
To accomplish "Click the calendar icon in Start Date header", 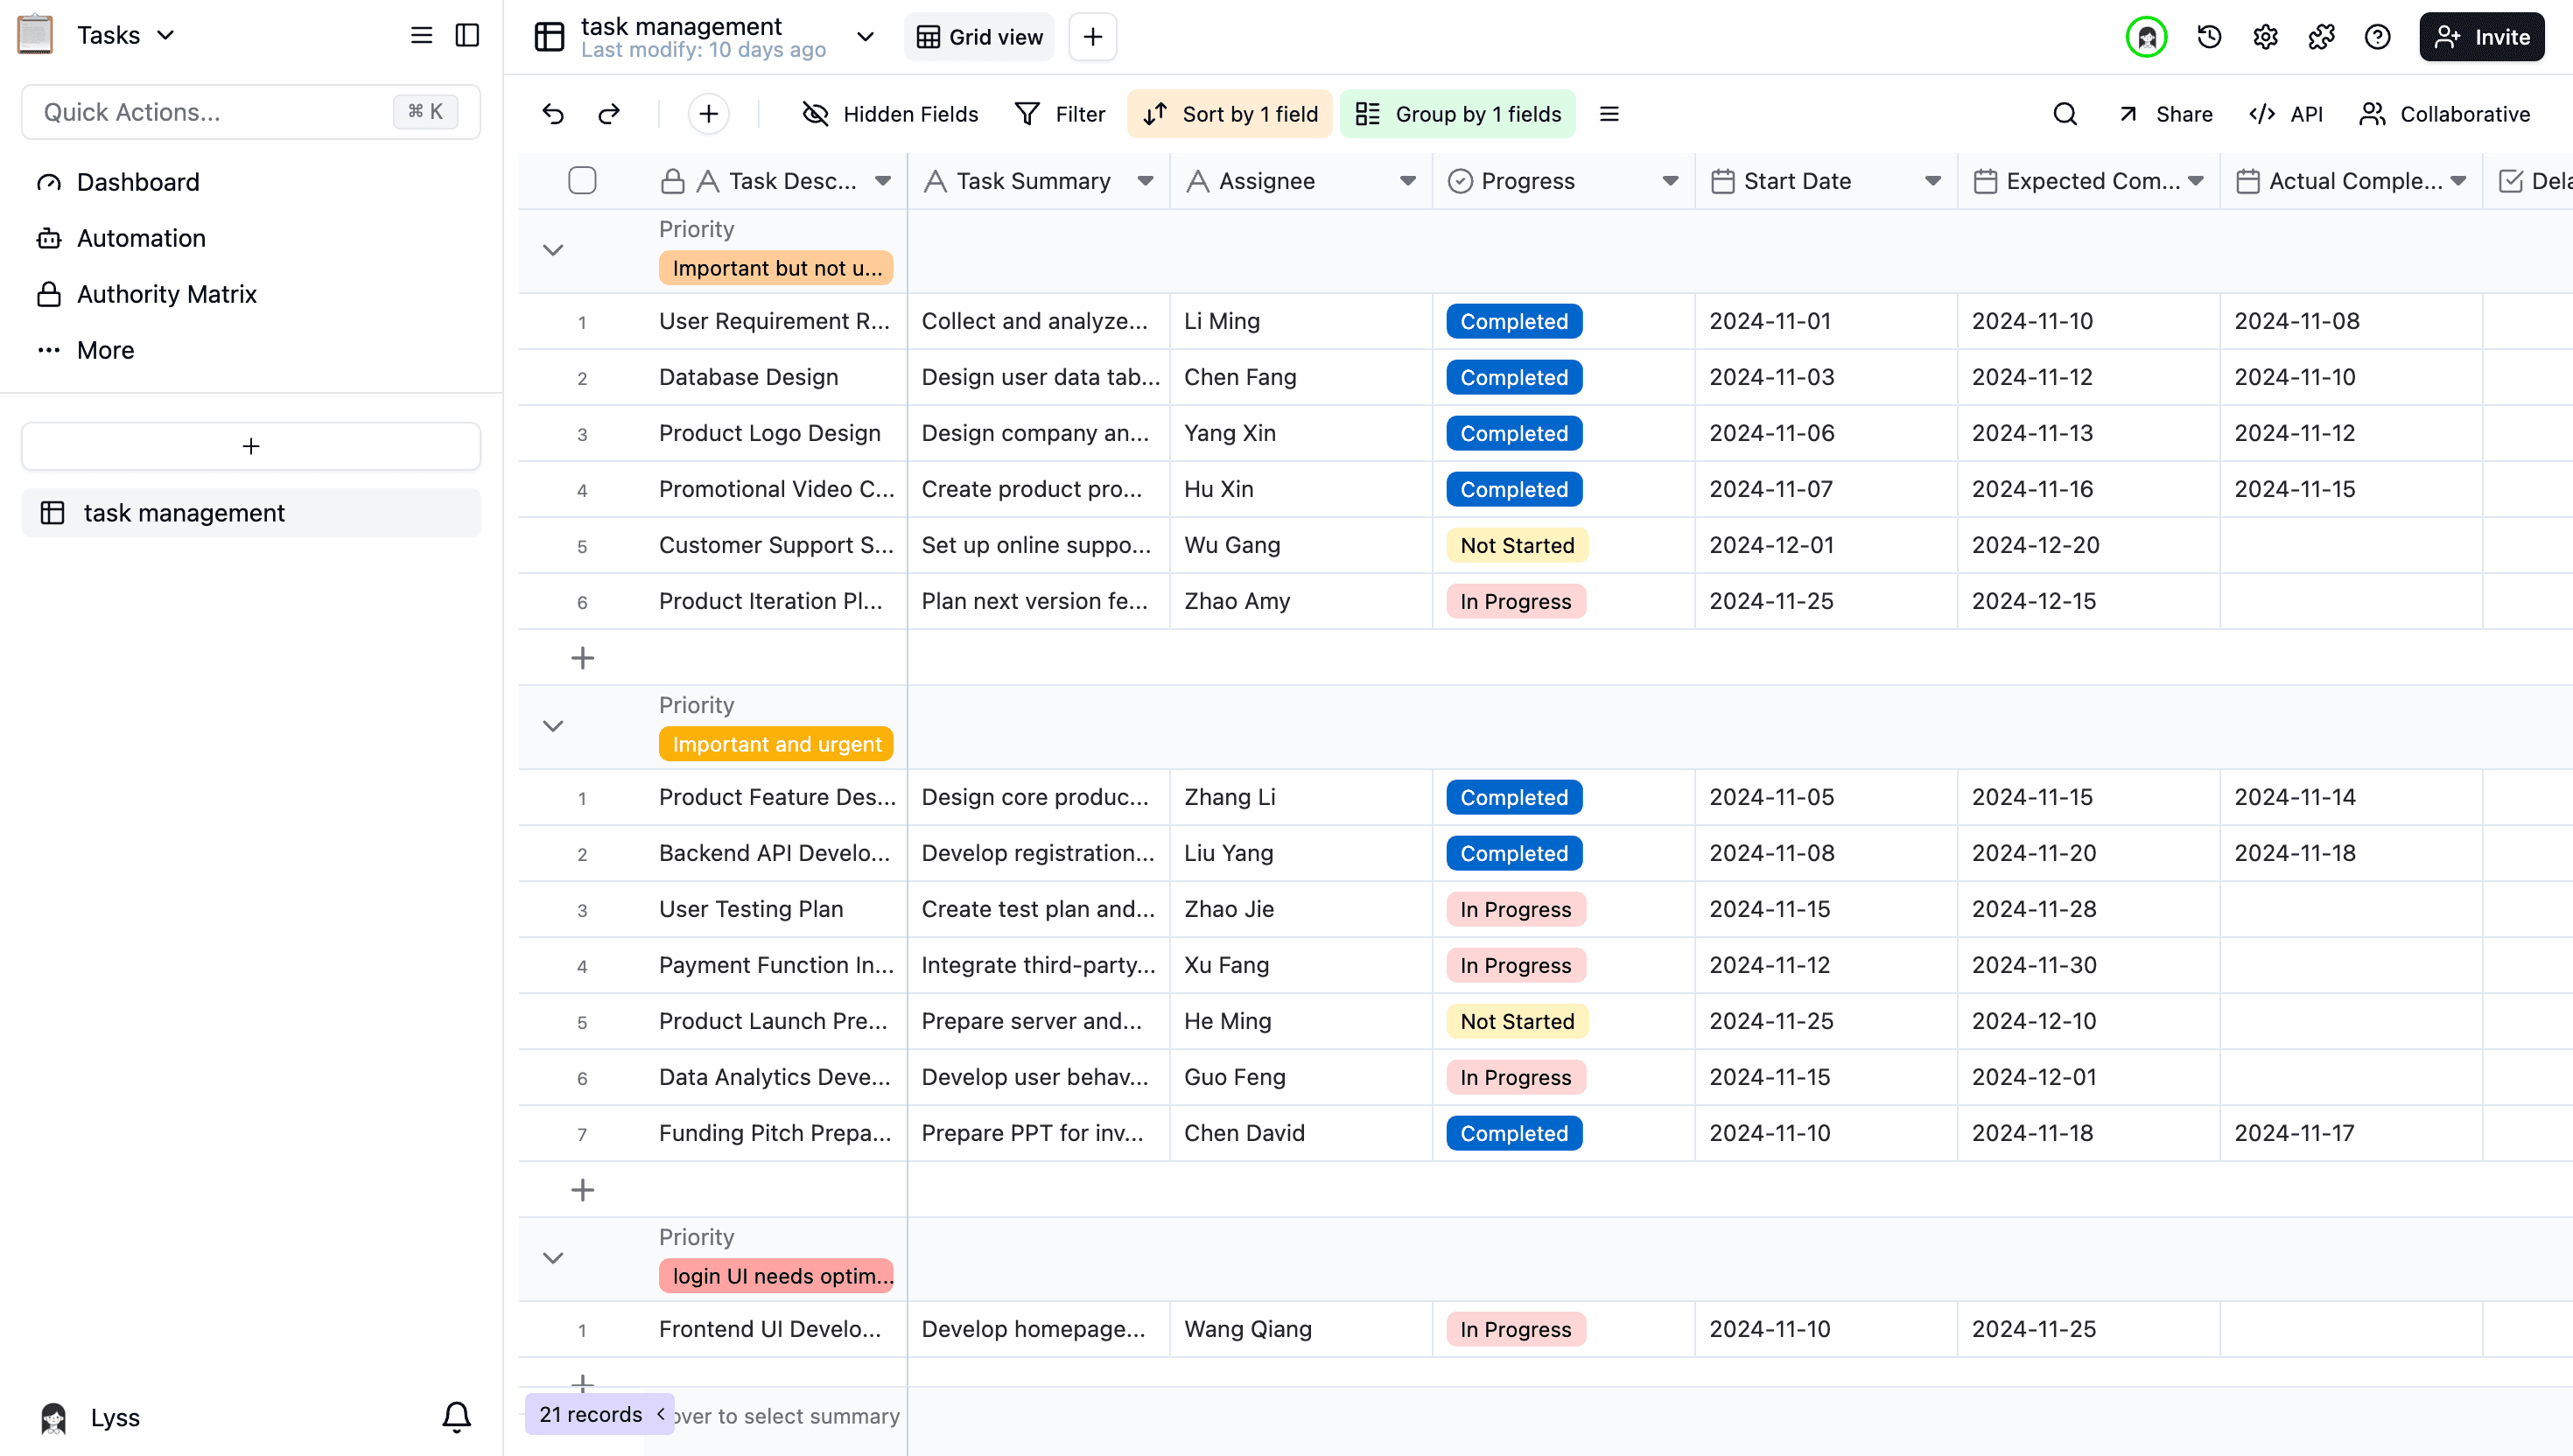I will pyautogui.click(x=1722, y=181).
